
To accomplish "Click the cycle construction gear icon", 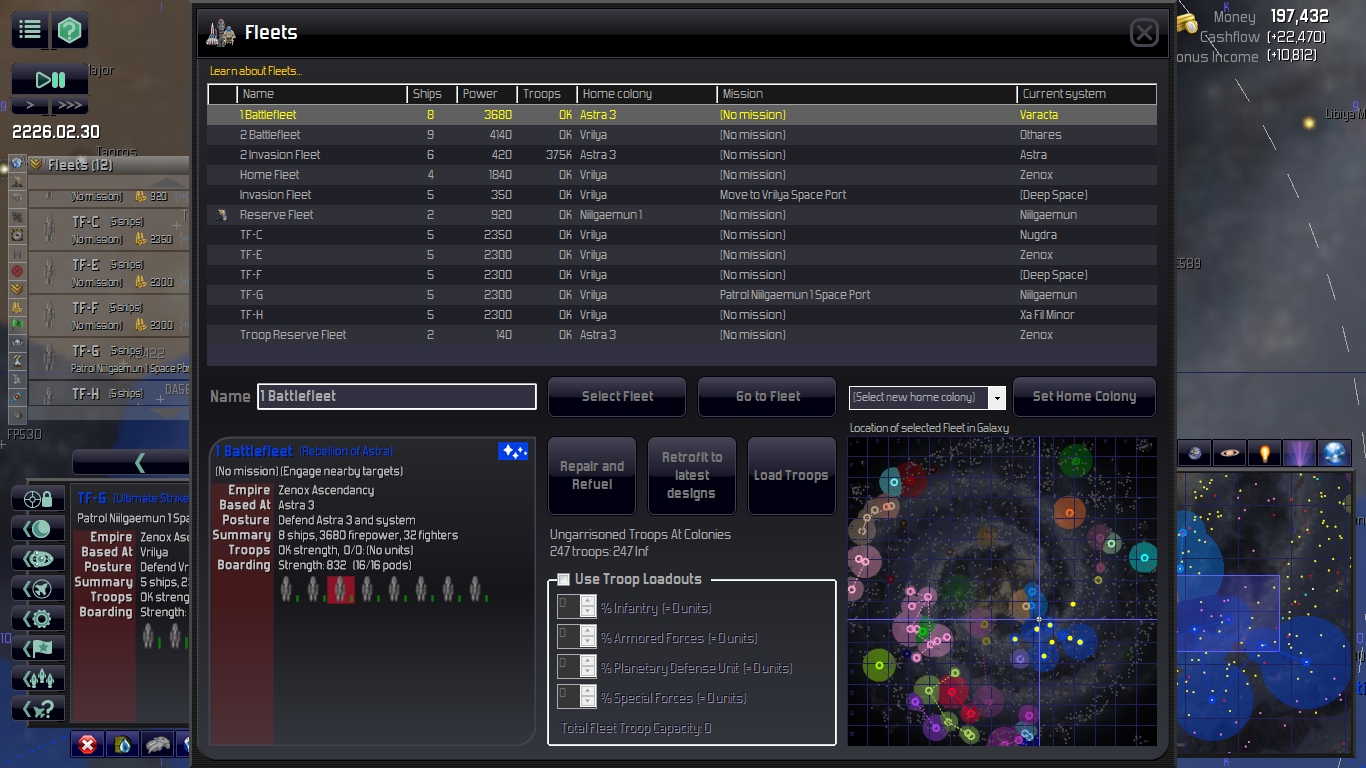I will coord(38,618).
